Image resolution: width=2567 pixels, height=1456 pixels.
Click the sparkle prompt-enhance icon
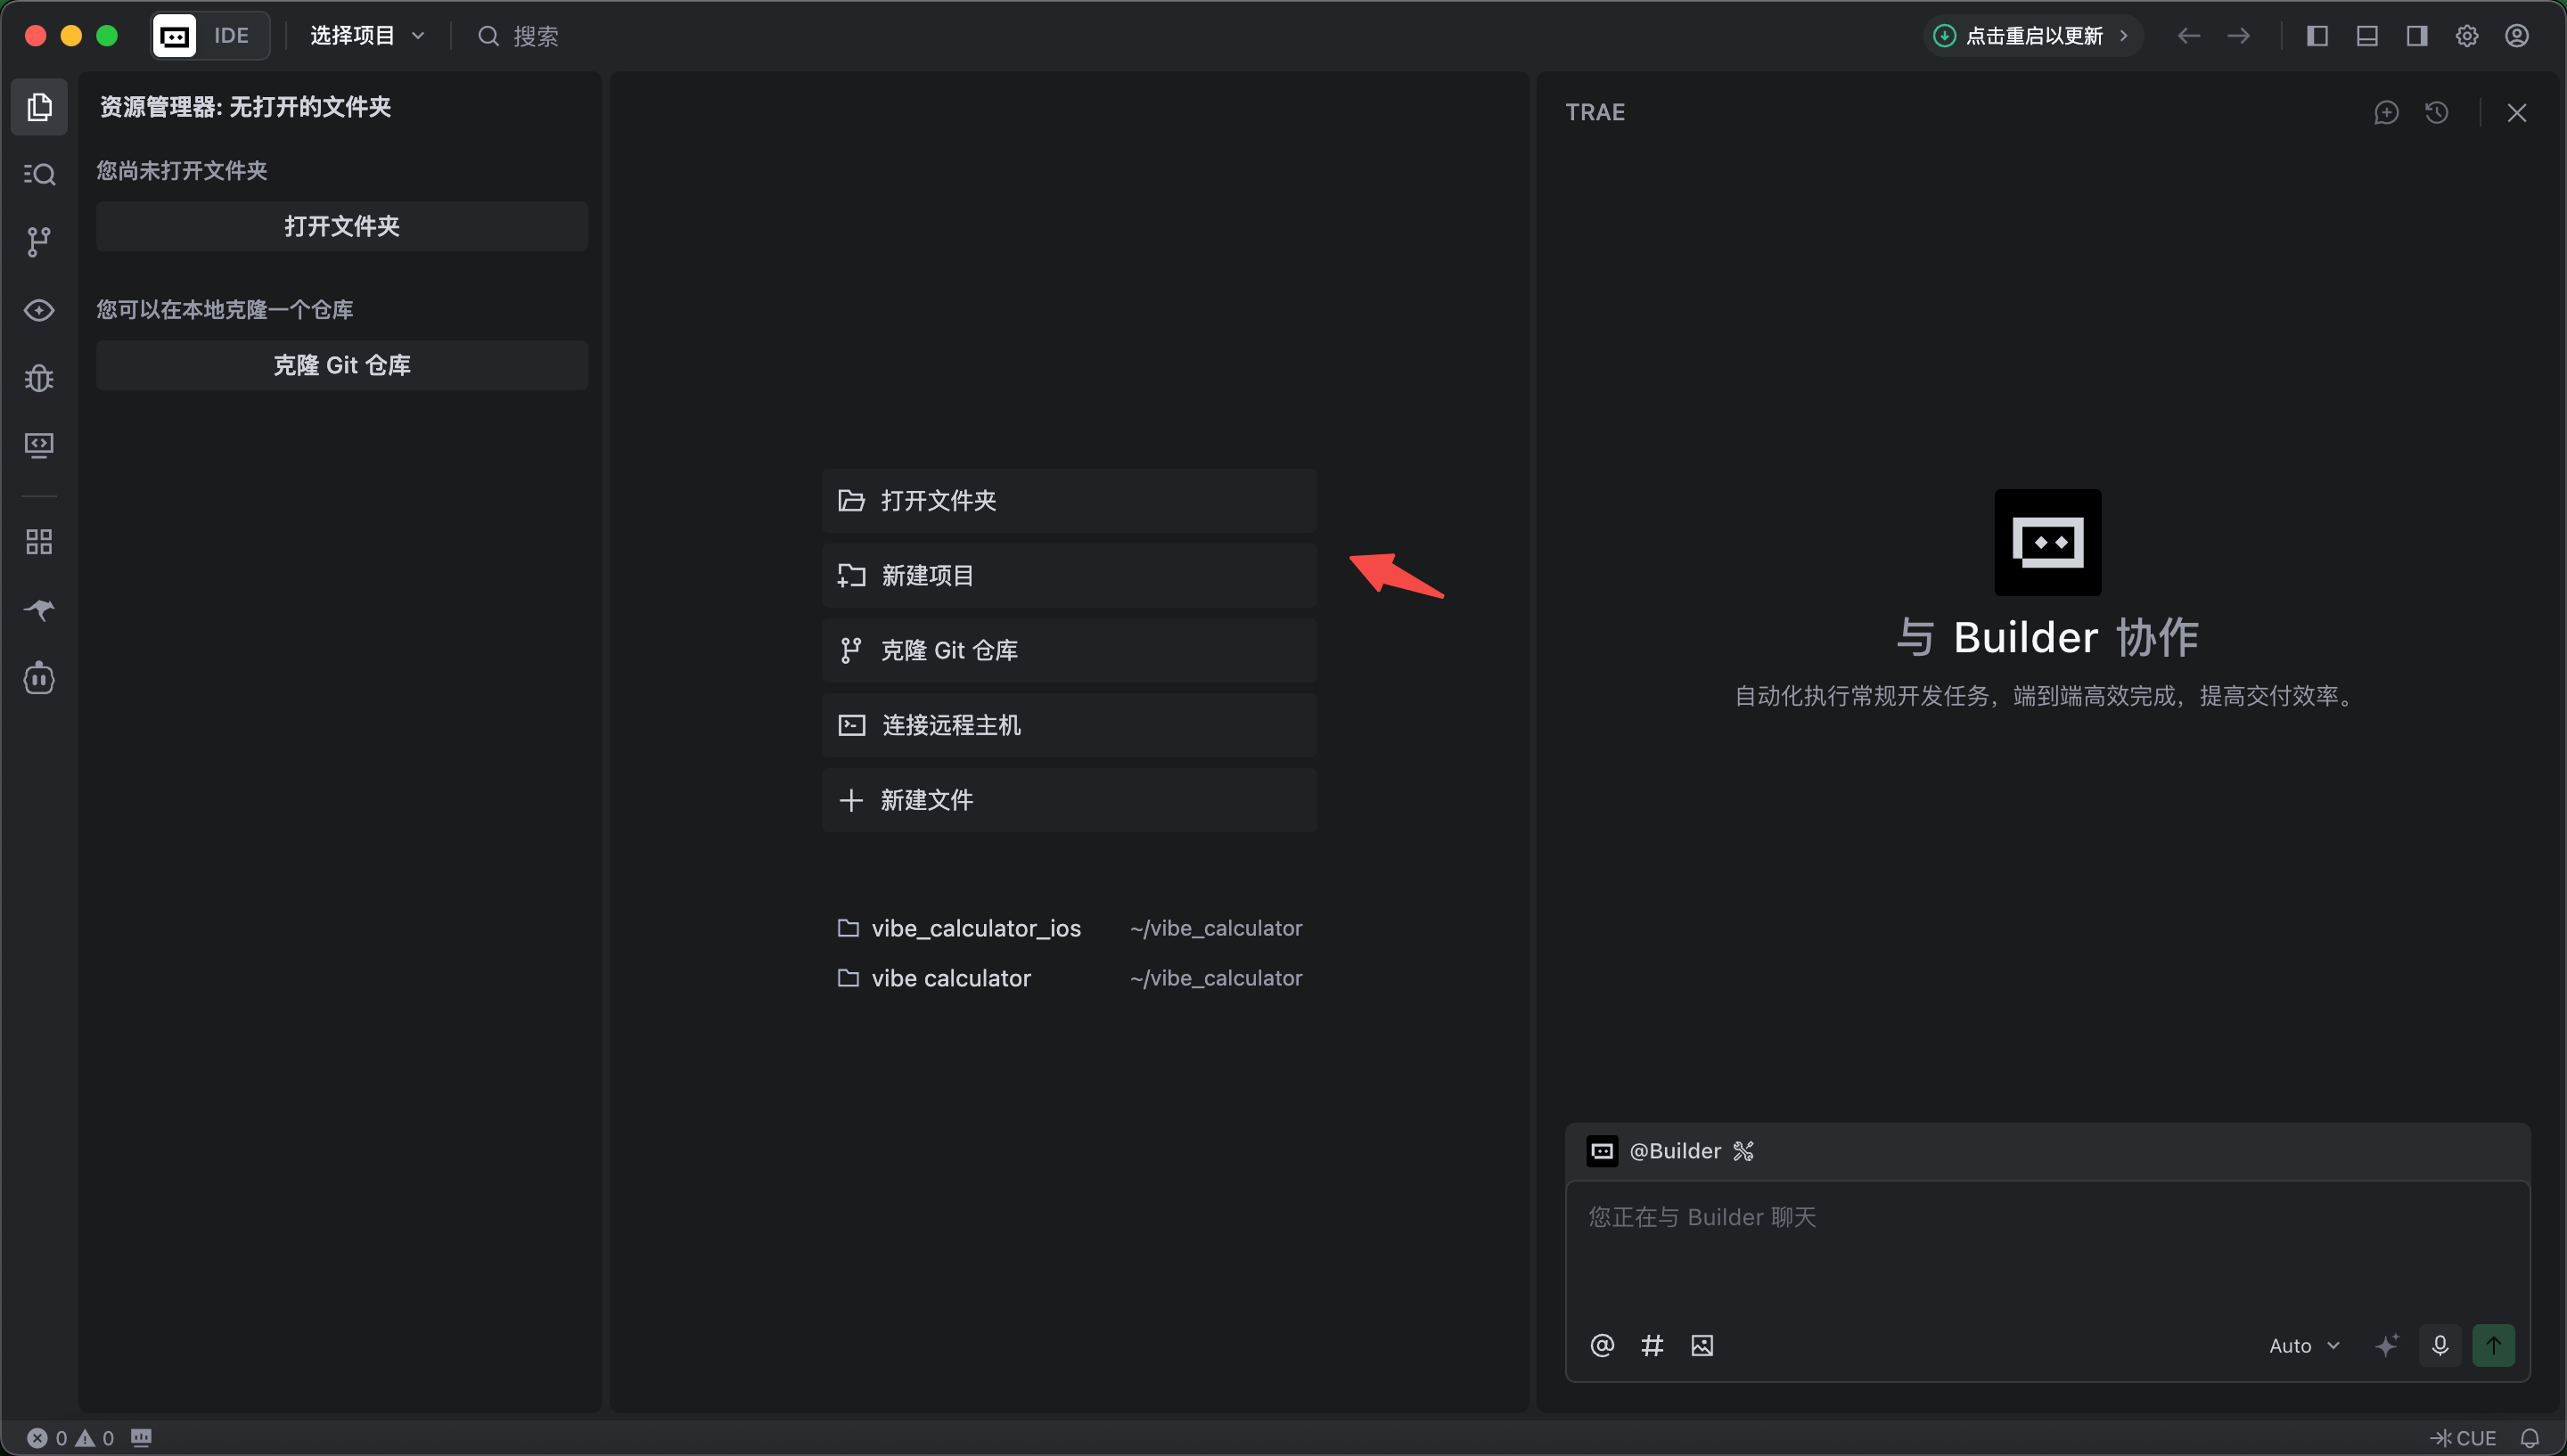(x=2386, y=1345)
